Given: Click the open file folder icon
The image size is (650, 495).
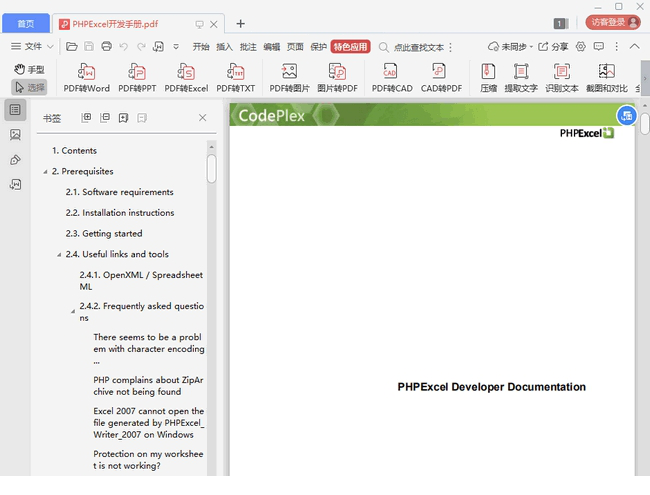Looking at the screenshot, I should (x=72, y=46).
